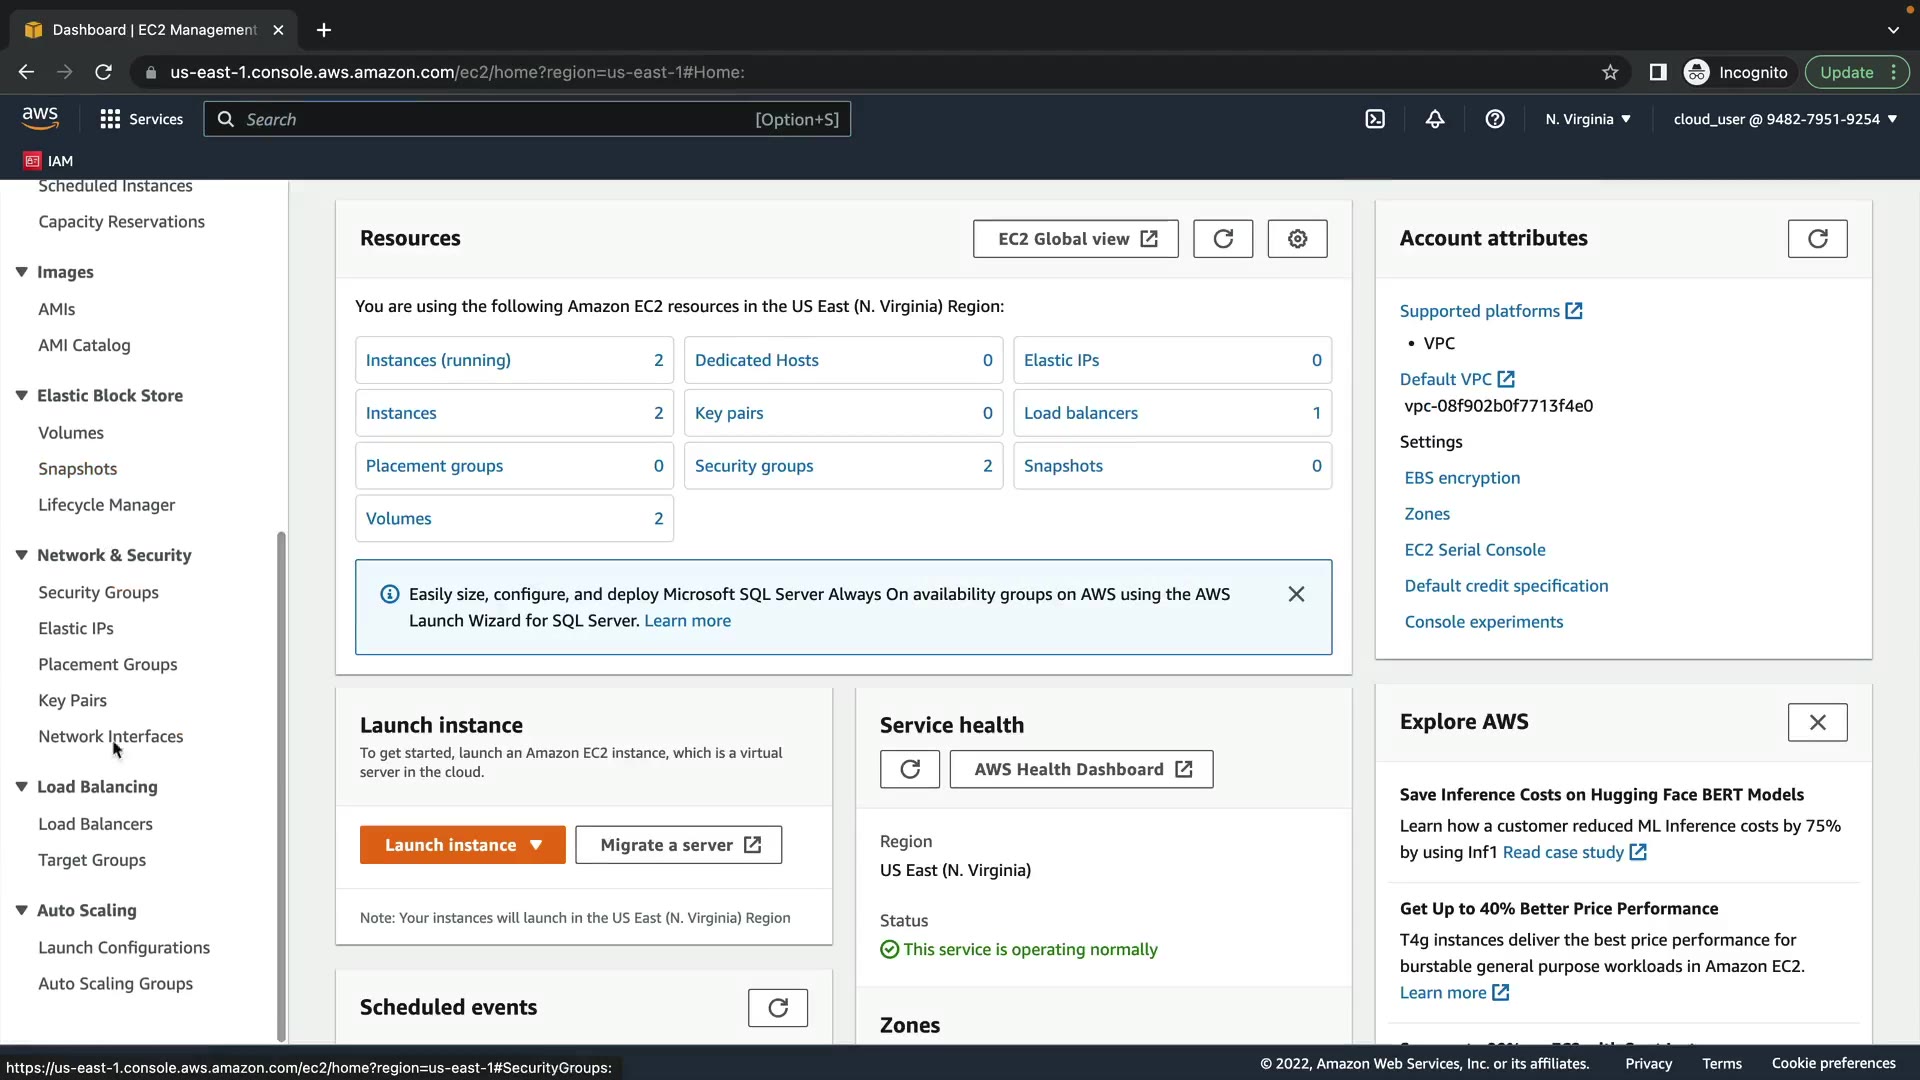Open AWS CloudShell icon in top bar
1920x1080 pixels.
click(x=1375, y=119)
